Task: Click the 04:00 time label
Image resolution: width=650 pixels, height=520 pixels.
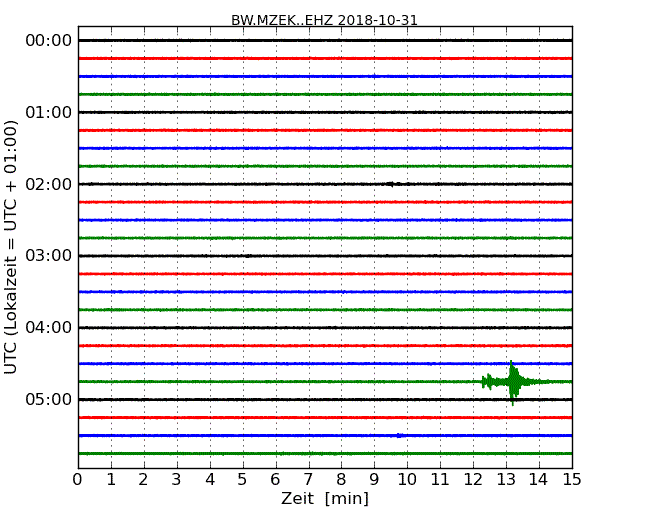Action: pyautogui.click(x=47, y=328)
